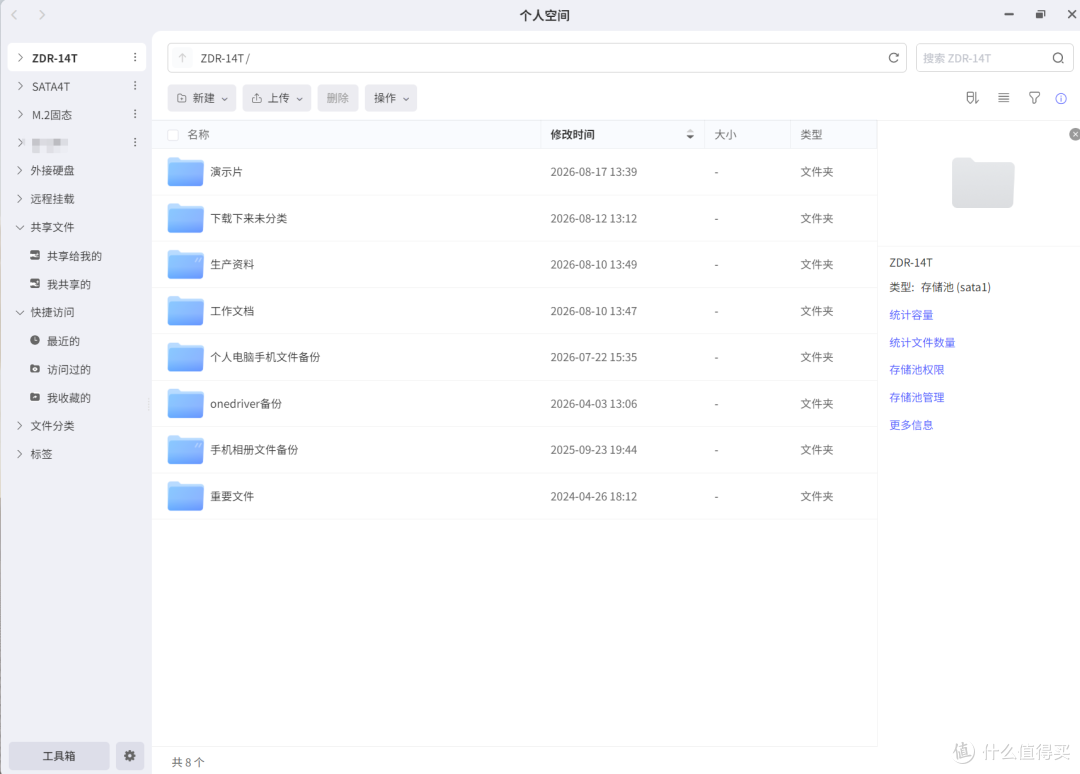Image resolution: width=1080 pixels, height=774 pixels.
Task: Expand the SATA4T tree node
Action: tap(20, 86)
